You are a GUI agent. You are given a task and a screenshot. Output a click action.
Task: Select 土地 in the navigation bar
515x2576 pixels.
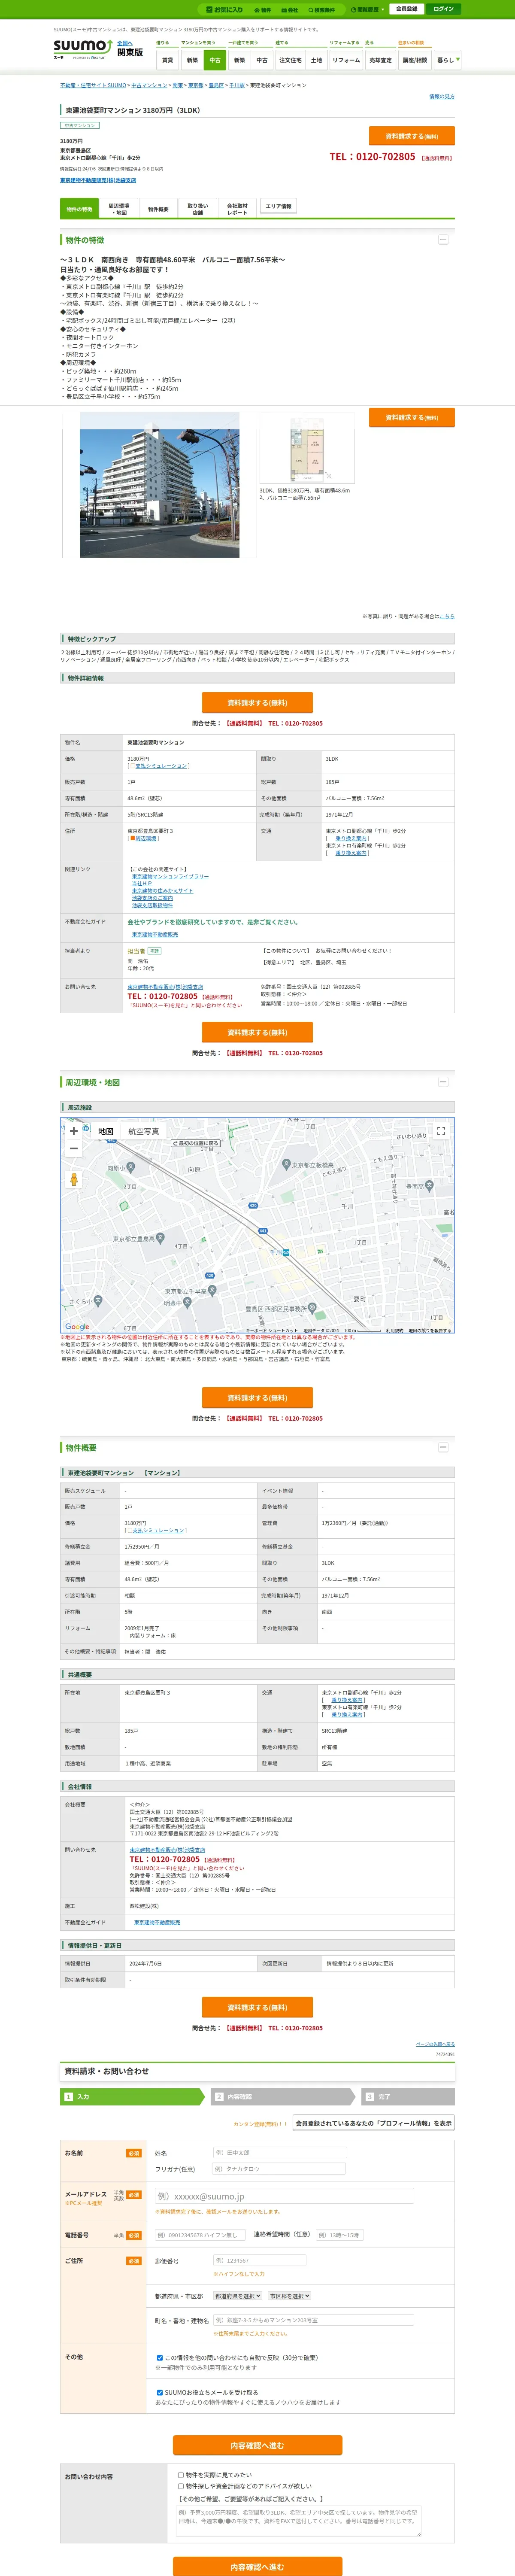[x=316, y=60]
